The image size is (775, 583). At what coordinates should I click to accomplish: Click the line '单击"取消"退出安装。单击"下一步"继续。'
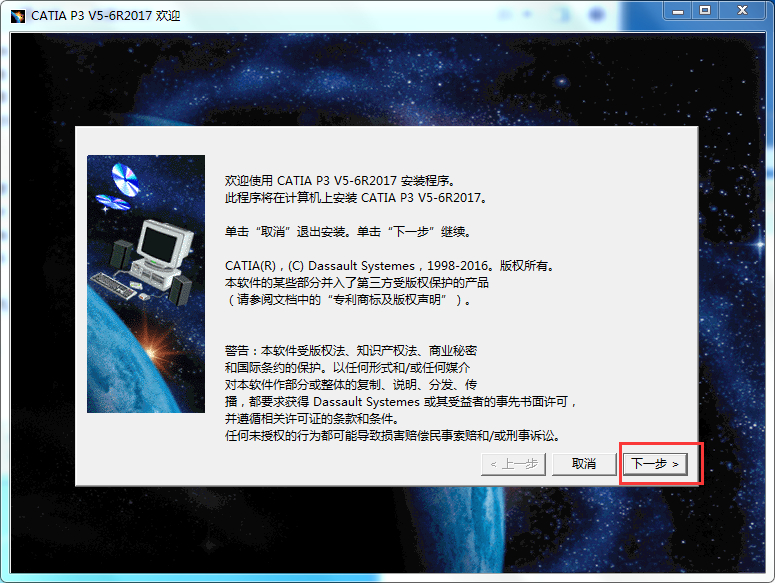[x=348, y=232]
